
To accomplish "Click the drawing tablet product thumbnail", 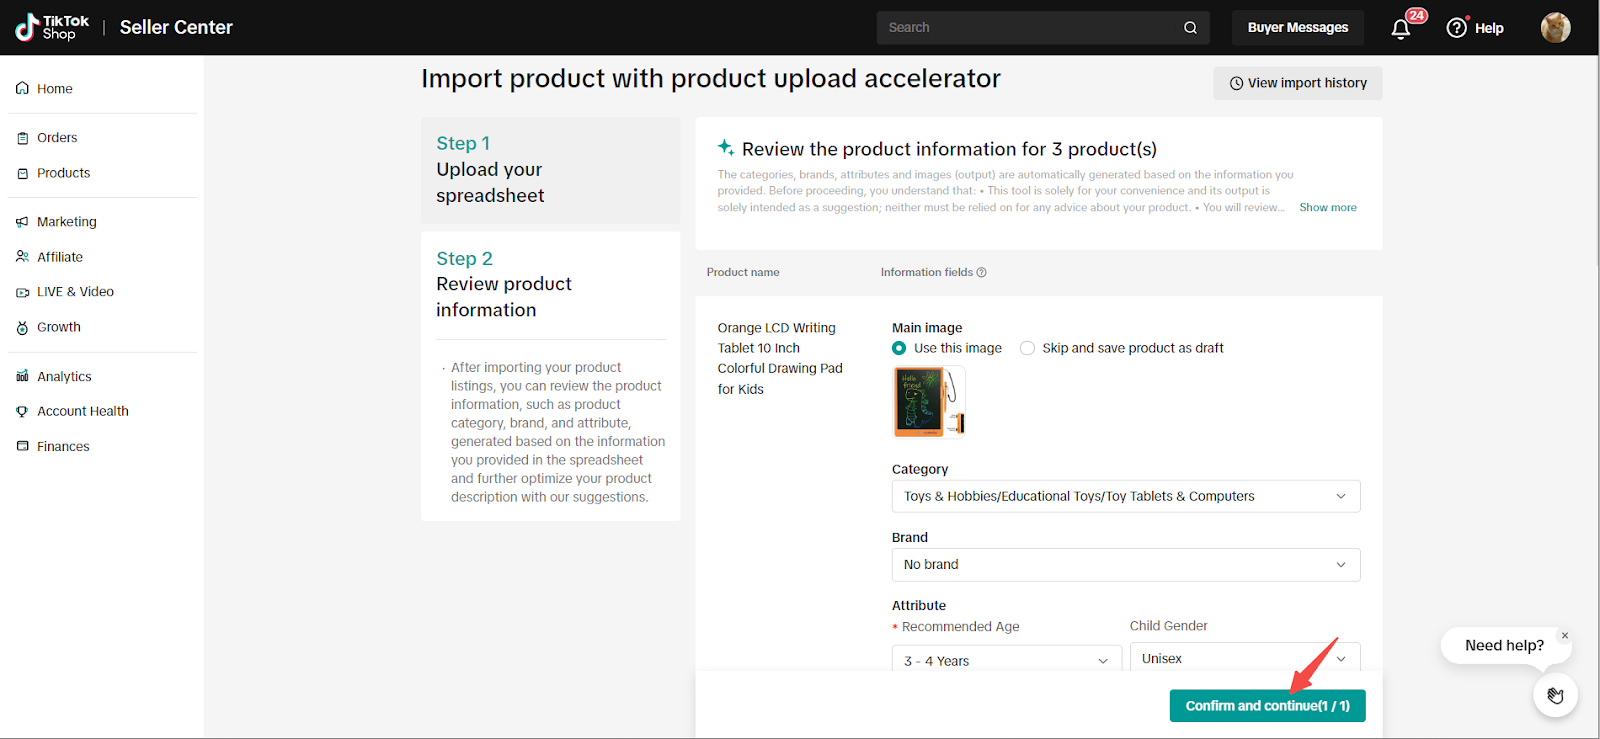I will (928, 402).
